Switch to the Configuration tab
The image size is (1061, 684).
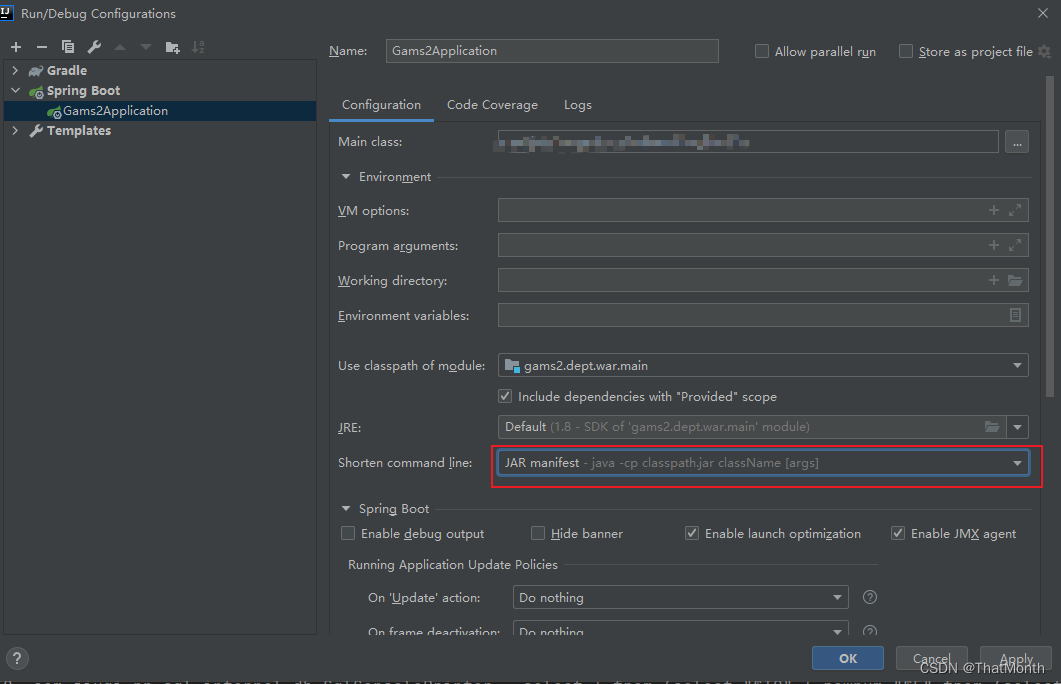[381, 105]
